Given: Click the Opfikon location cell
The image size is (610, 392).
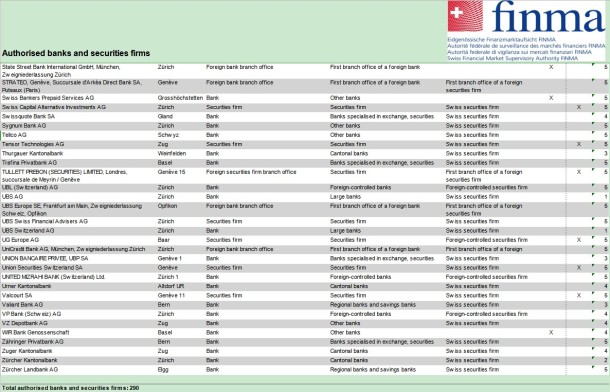Looking at the screenshot, I should [x=167, y=206].
